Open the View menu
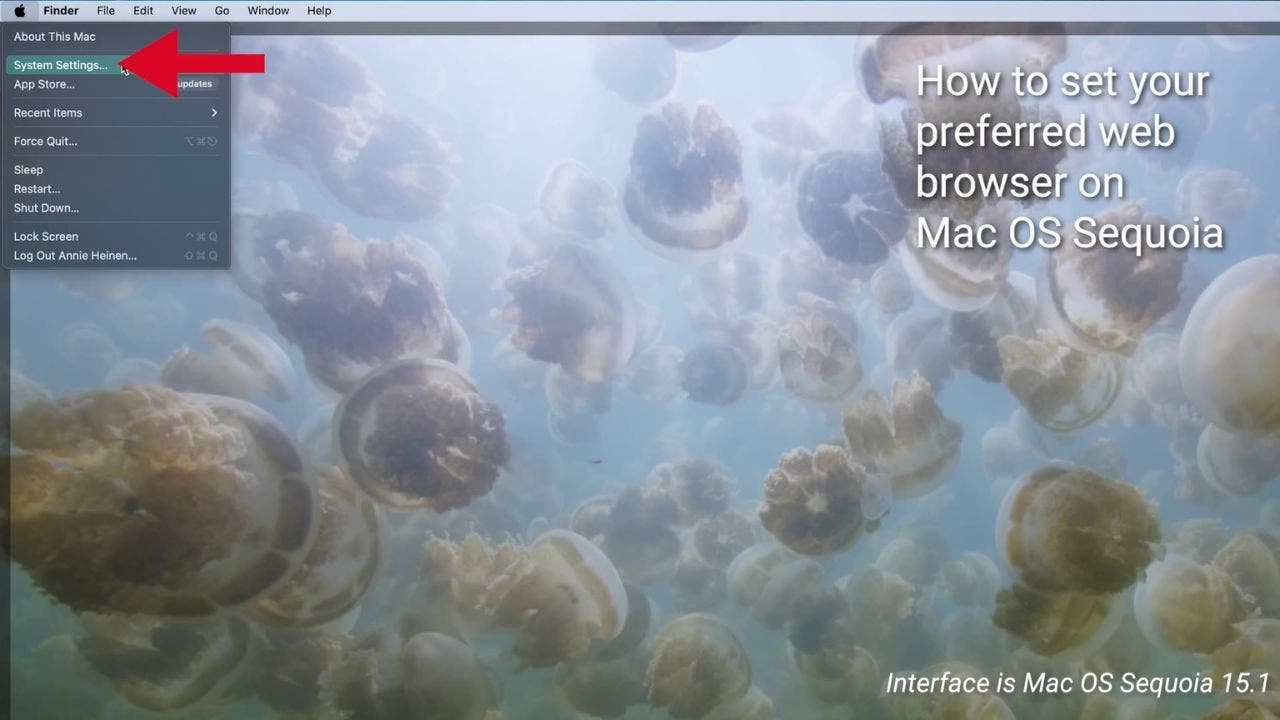 tap(184, 11)
